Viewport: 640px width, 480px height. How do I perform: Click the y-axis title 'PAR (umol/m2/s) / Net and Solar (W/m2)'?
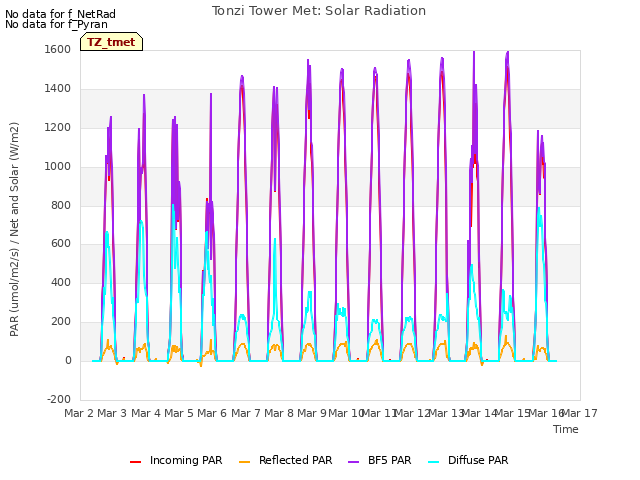(14, 229)
